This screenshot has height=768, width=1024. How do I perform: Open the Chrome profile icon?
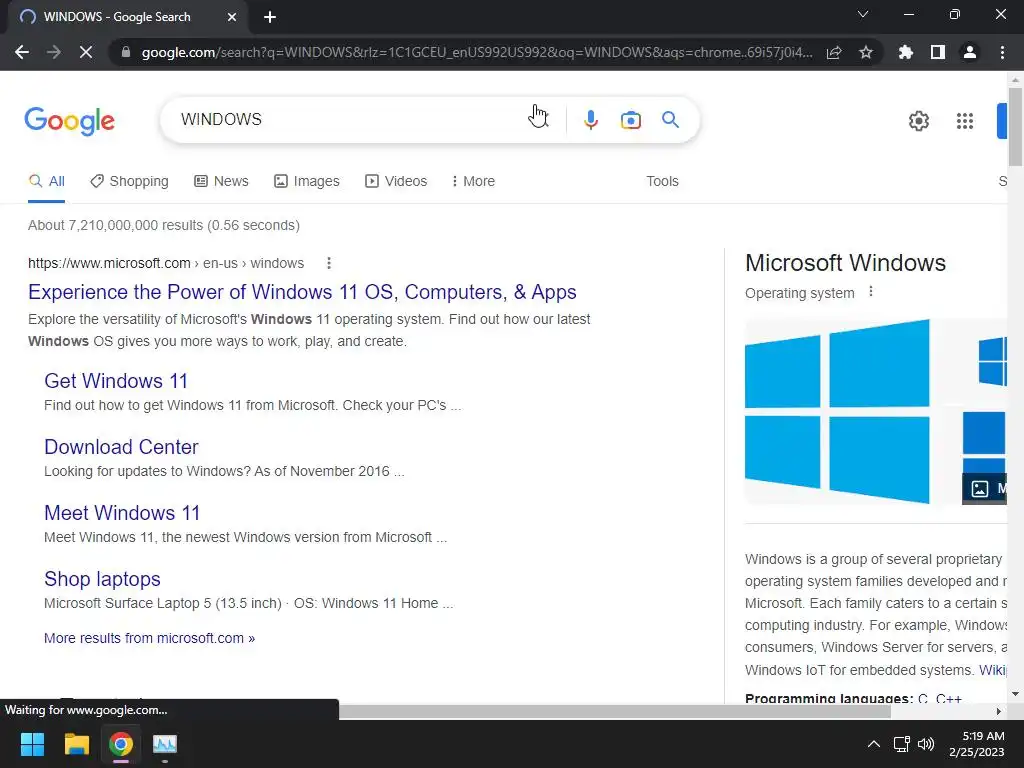(x=970, y=52)
